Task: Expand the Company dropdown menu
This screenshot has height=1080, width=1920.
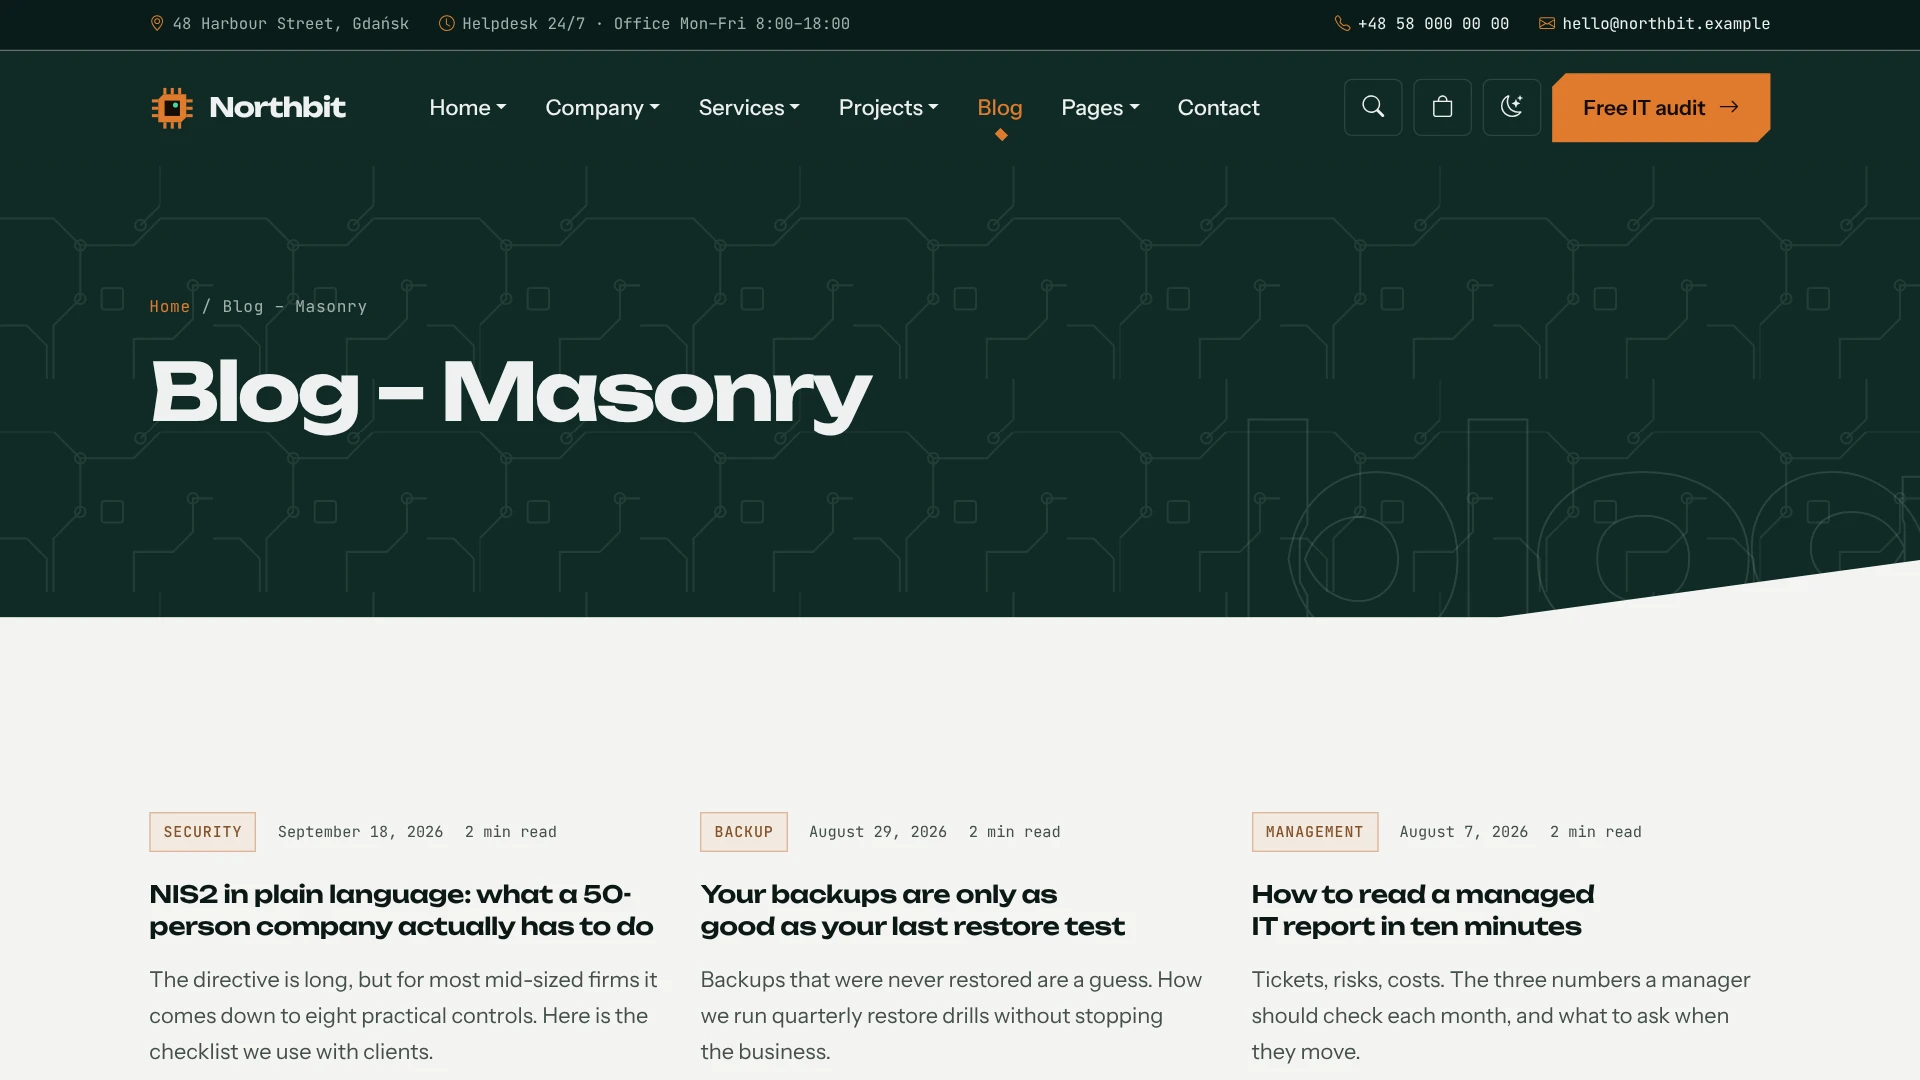Action: (602, 107)
